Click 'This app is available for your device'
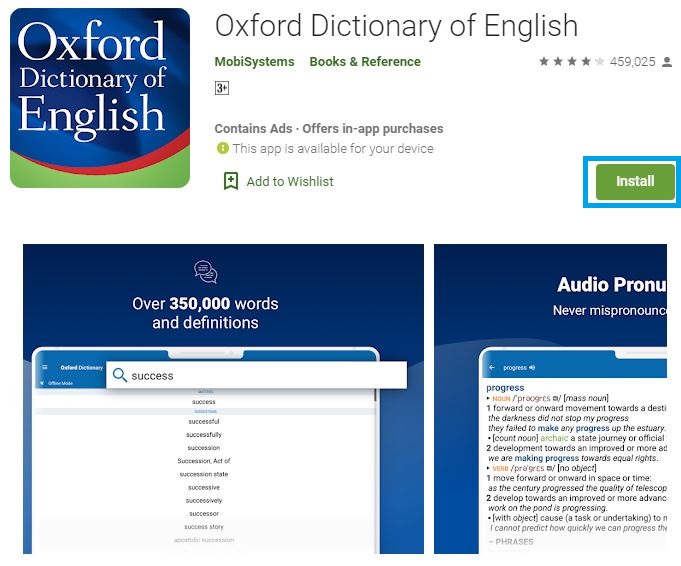The width and height of the screenshot is (681, 566). tap(333, 149)
